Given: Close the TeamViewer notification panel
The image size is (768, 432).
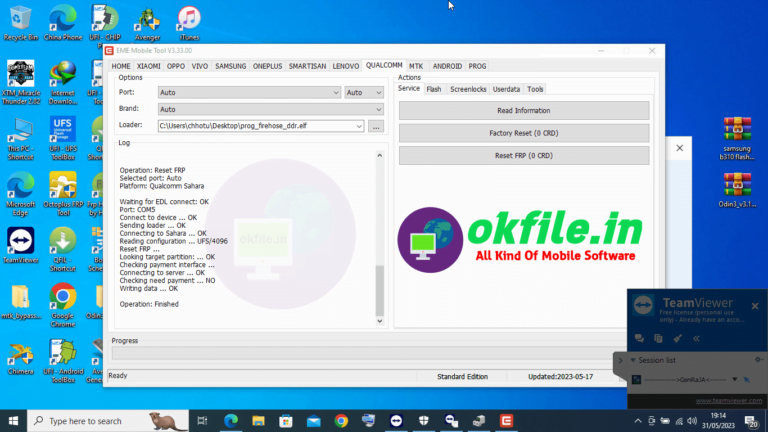Looking at the screenshot, I should [755, 306].
